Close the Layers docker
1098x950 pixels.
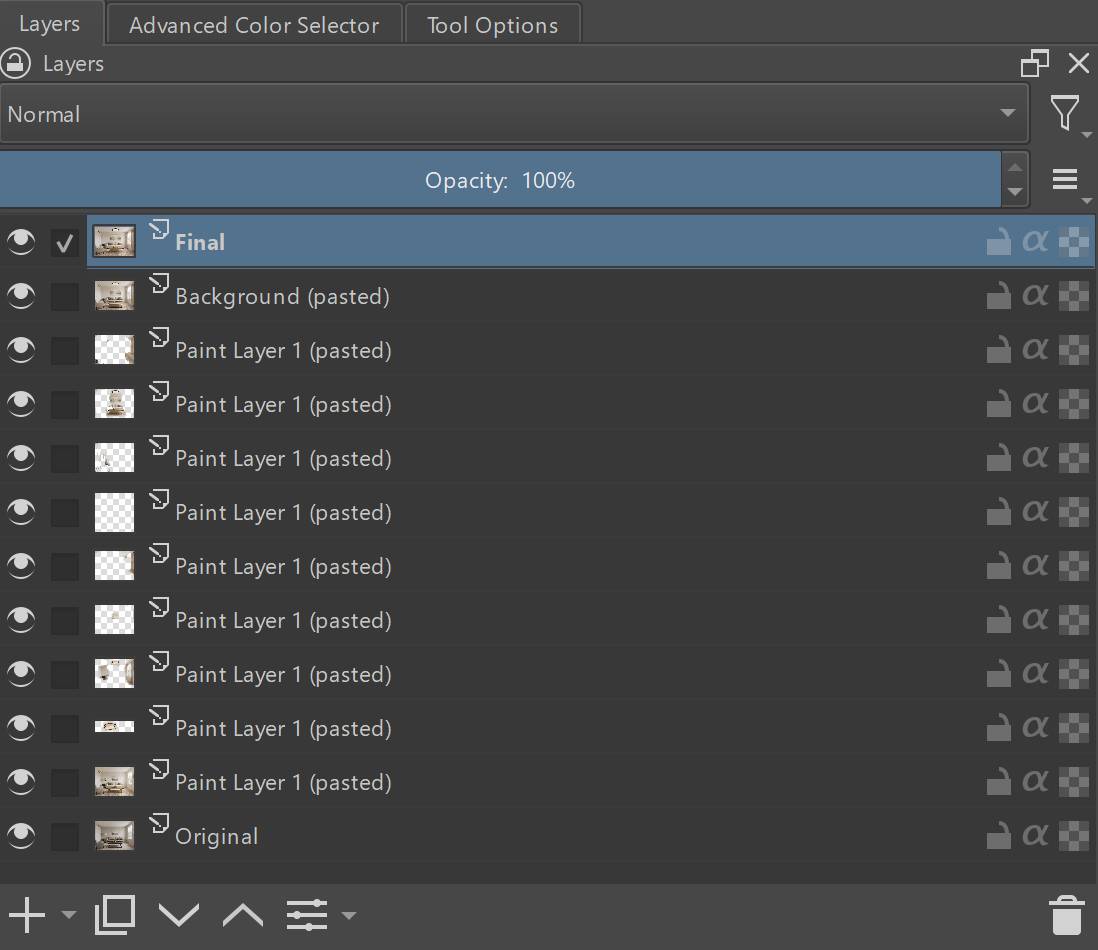[x=1078, y=63]
